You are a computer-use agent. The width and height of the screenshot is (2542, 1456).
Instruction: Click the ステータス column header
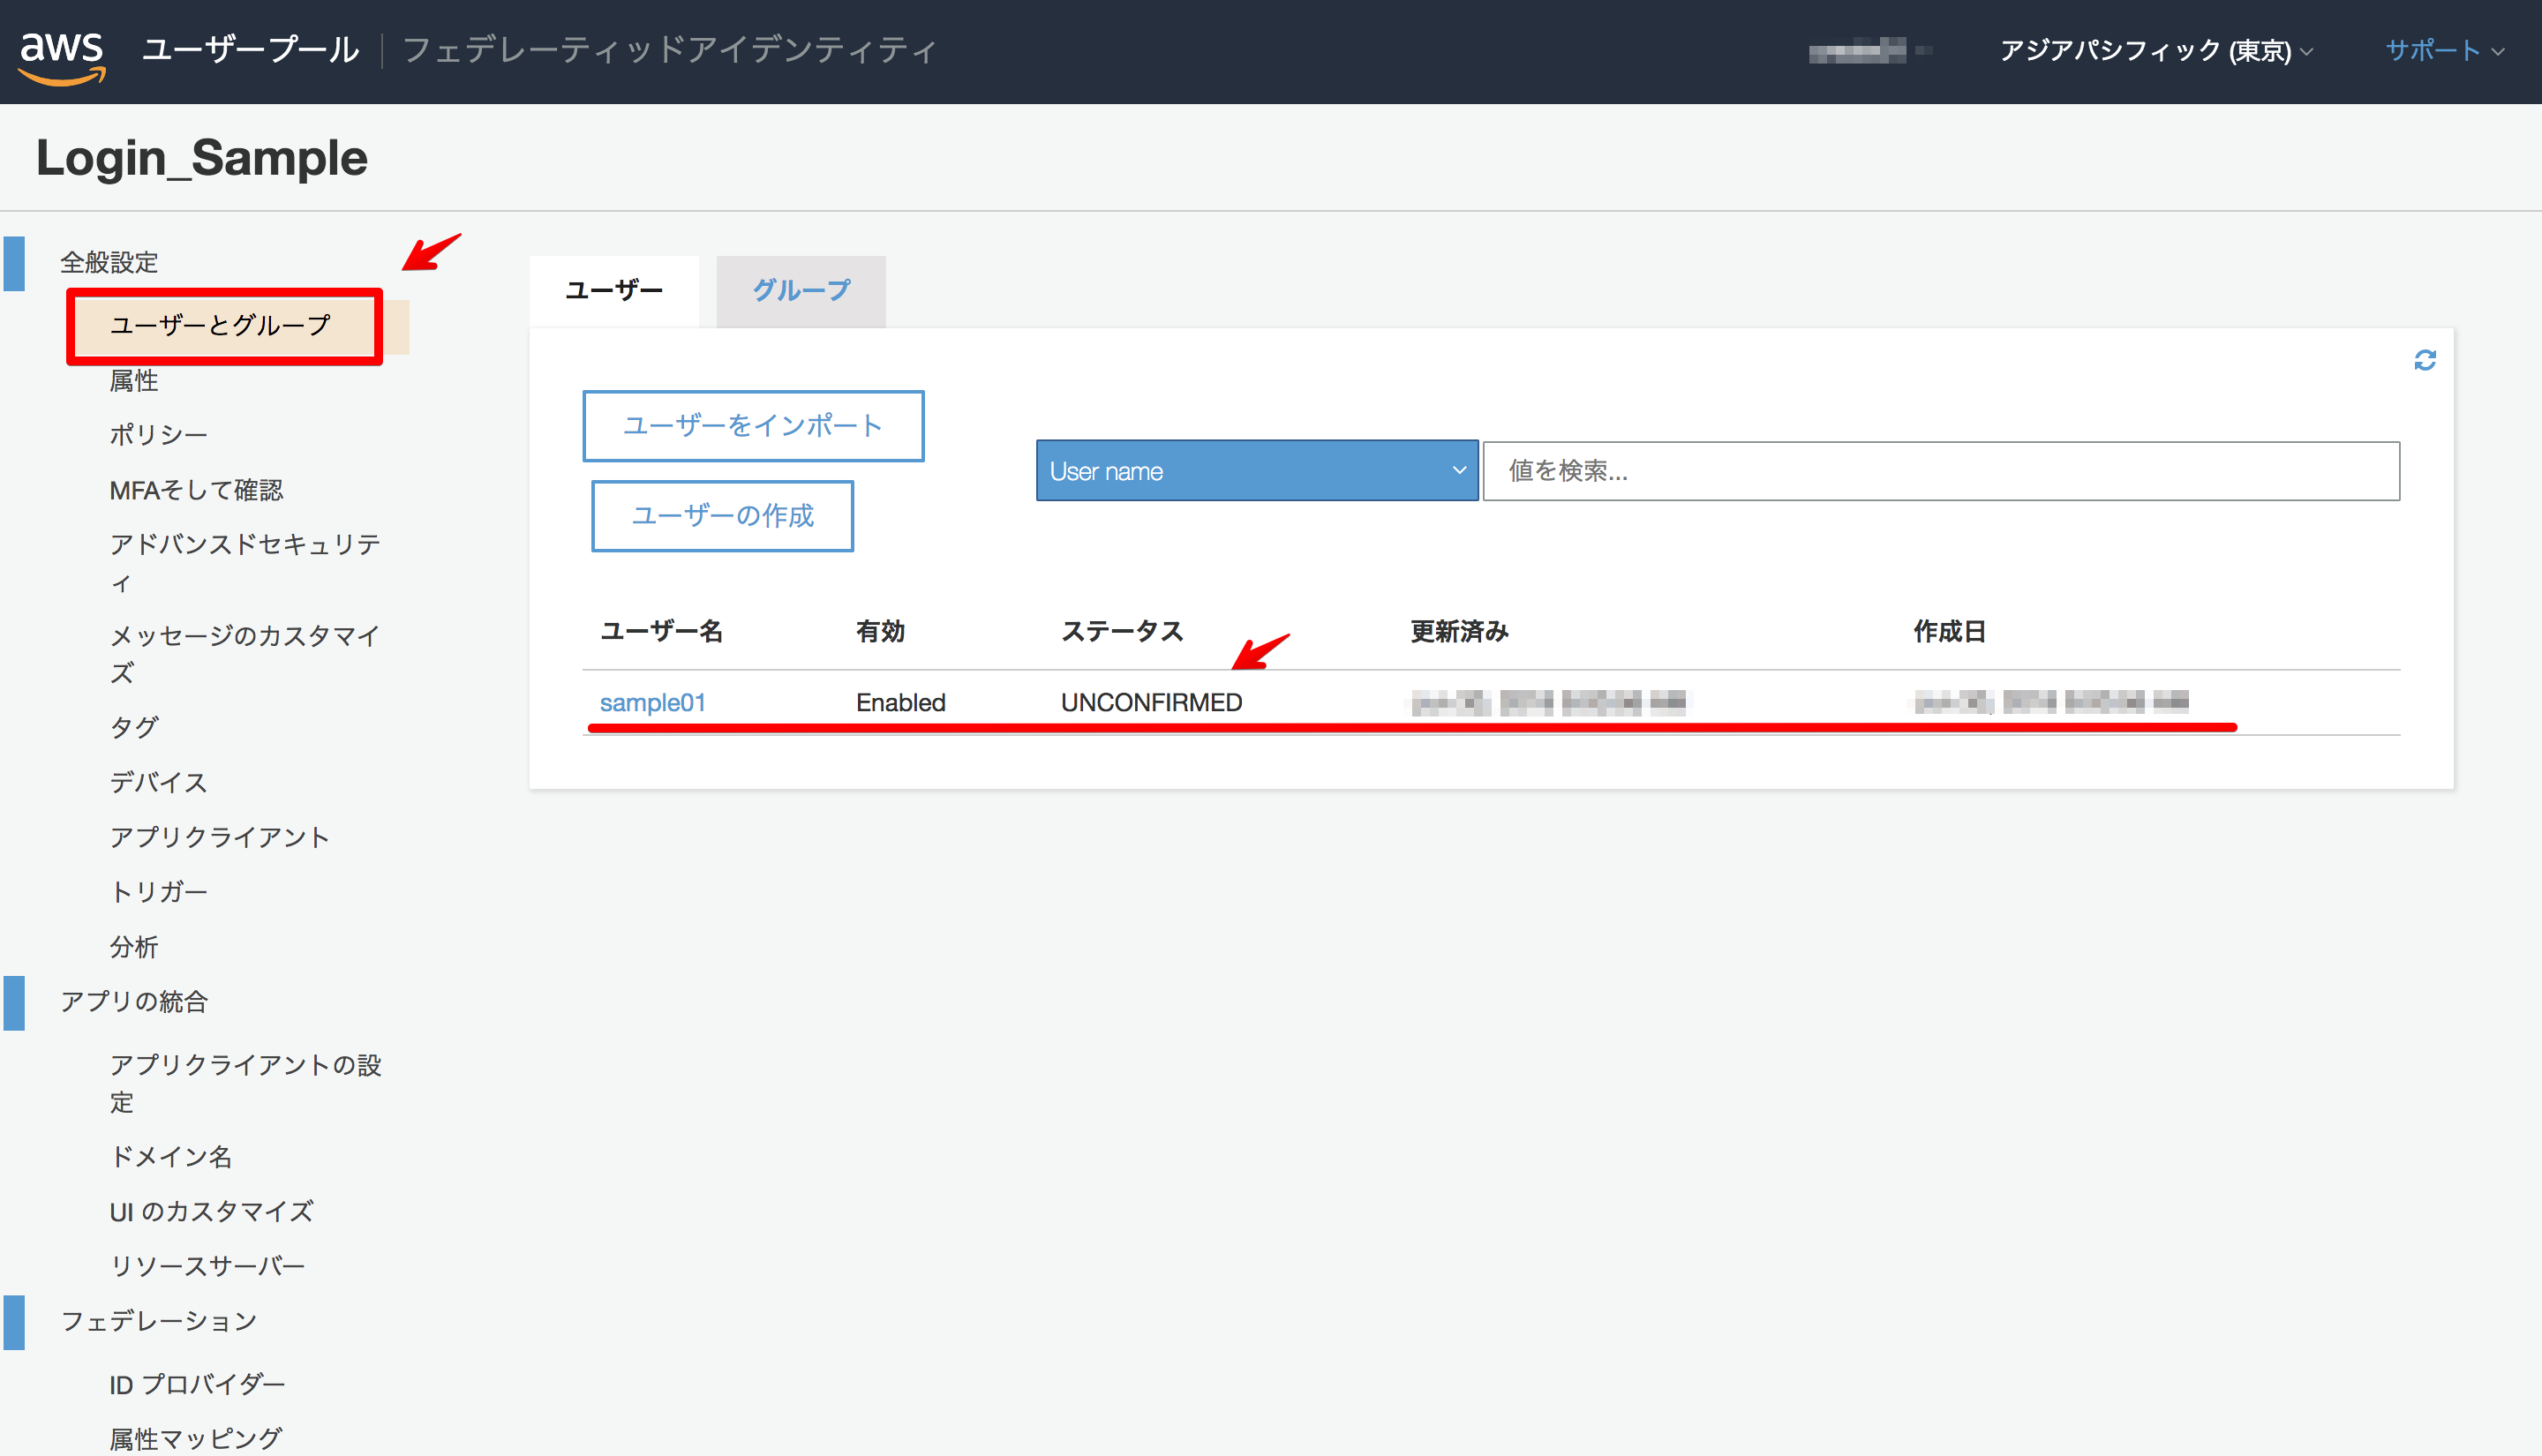coord(1122,631)
